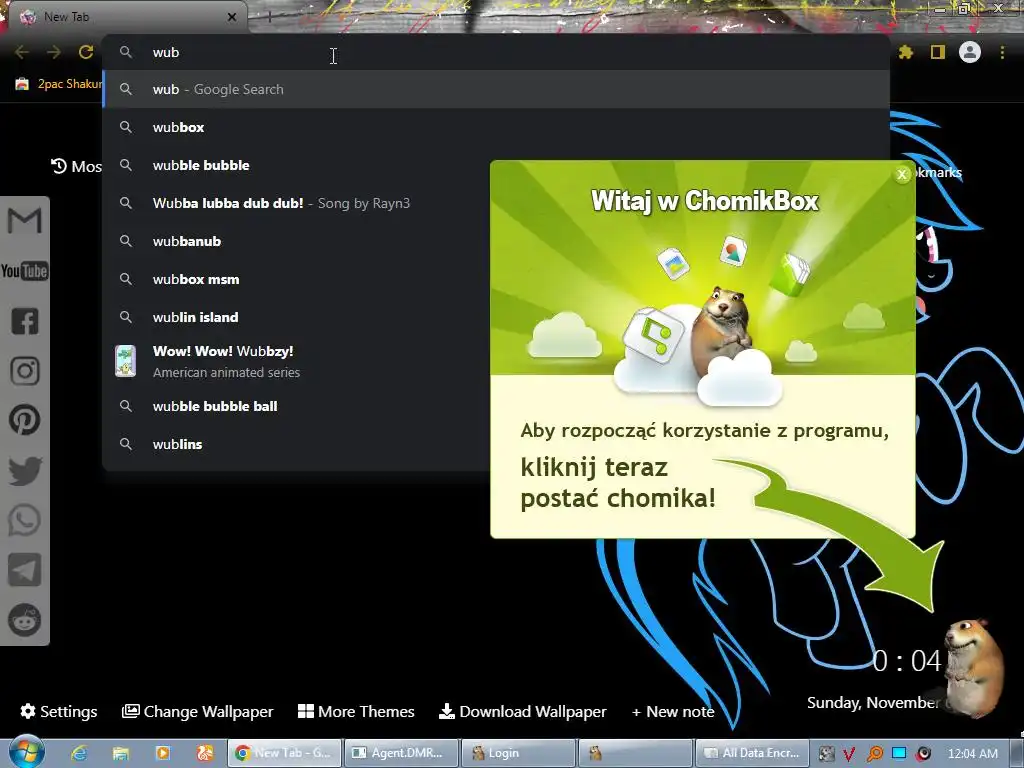1024x768 pixels.
Task: Open the Chrome three-dot menu
Action: [1002, 52]
